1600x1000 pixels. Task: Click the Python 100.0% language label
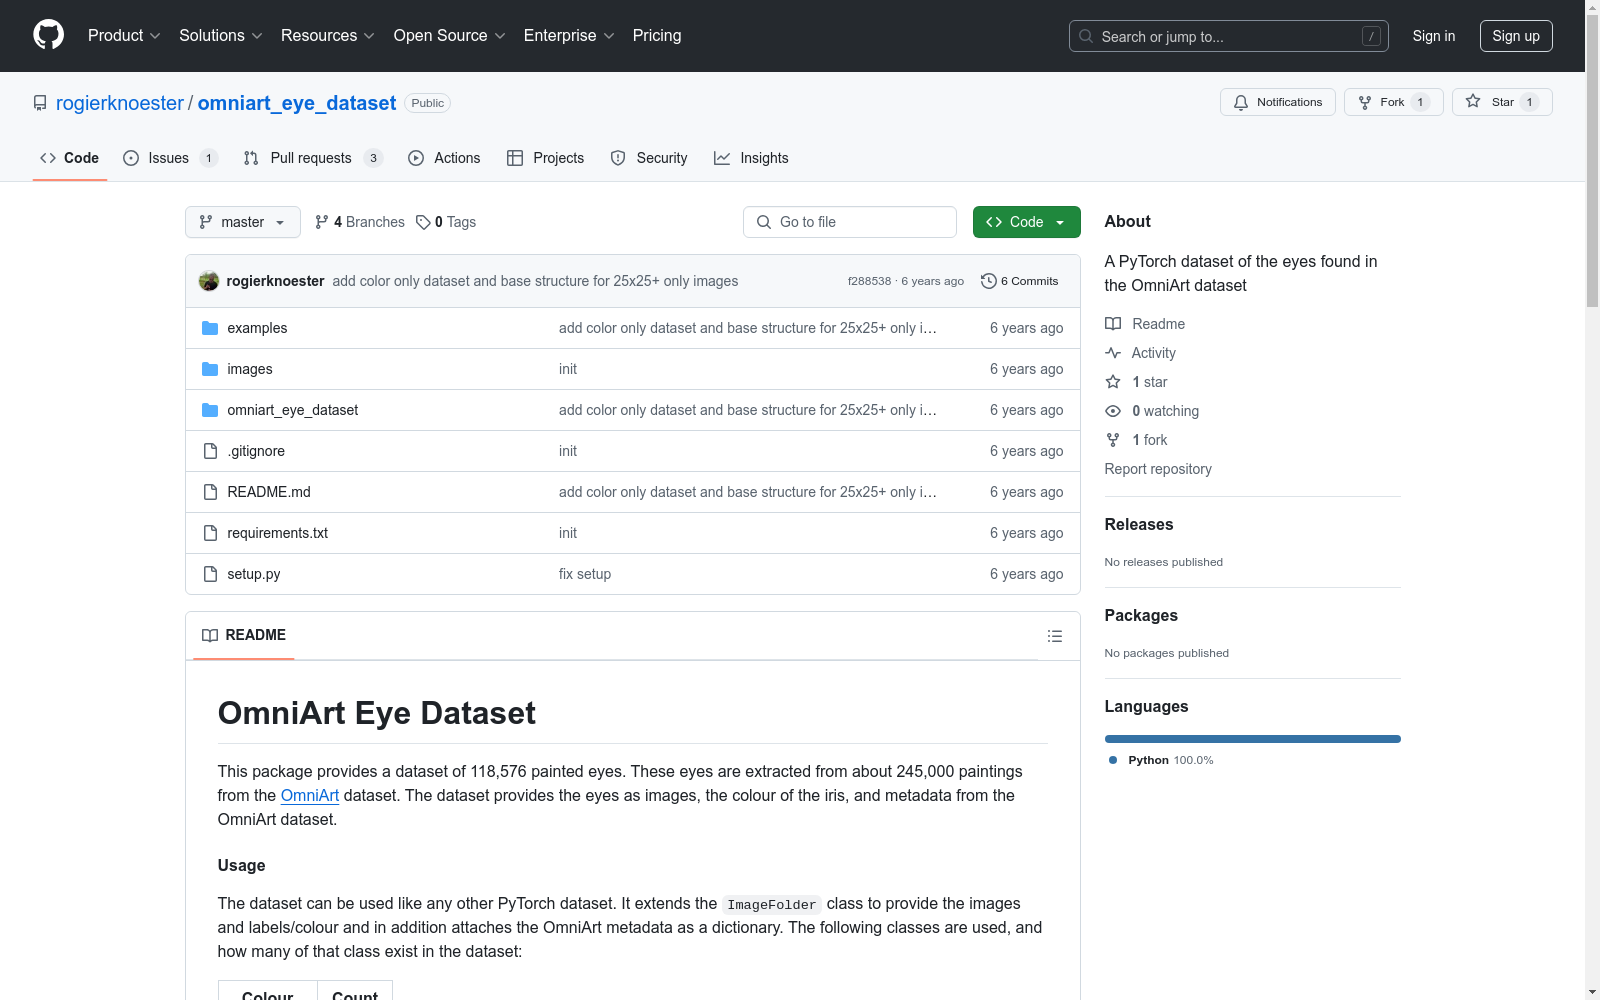[x=1171, y=760]
